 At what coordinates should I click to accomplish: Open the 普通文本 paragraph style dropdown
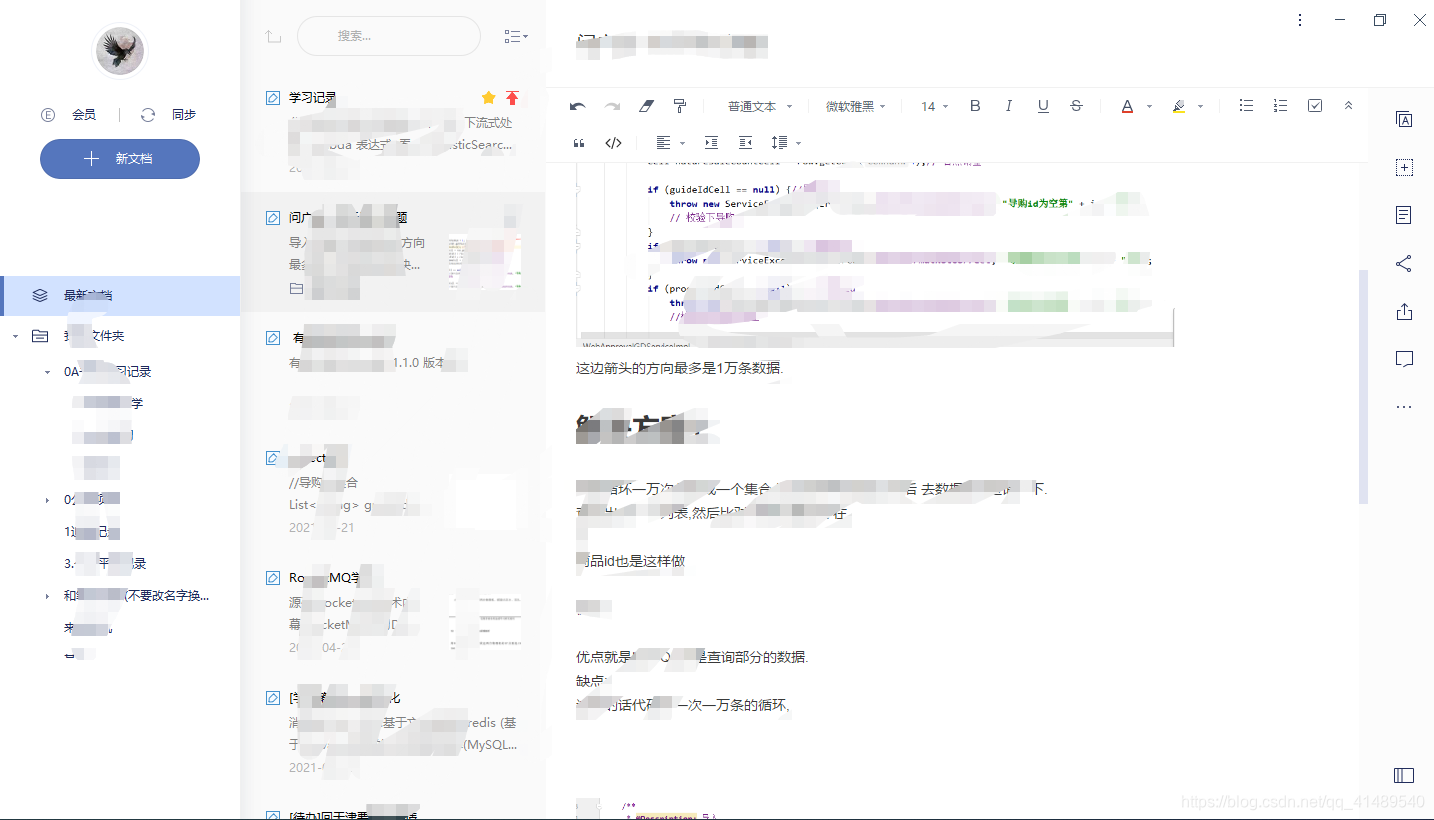[x=760, y=106]
